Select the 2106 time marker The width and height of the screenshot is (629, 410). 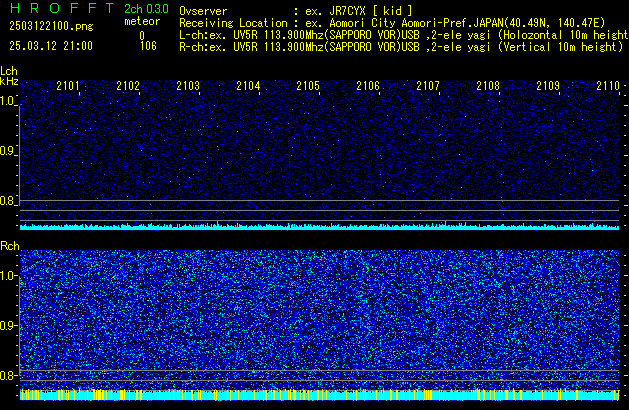tap(368, 86)
